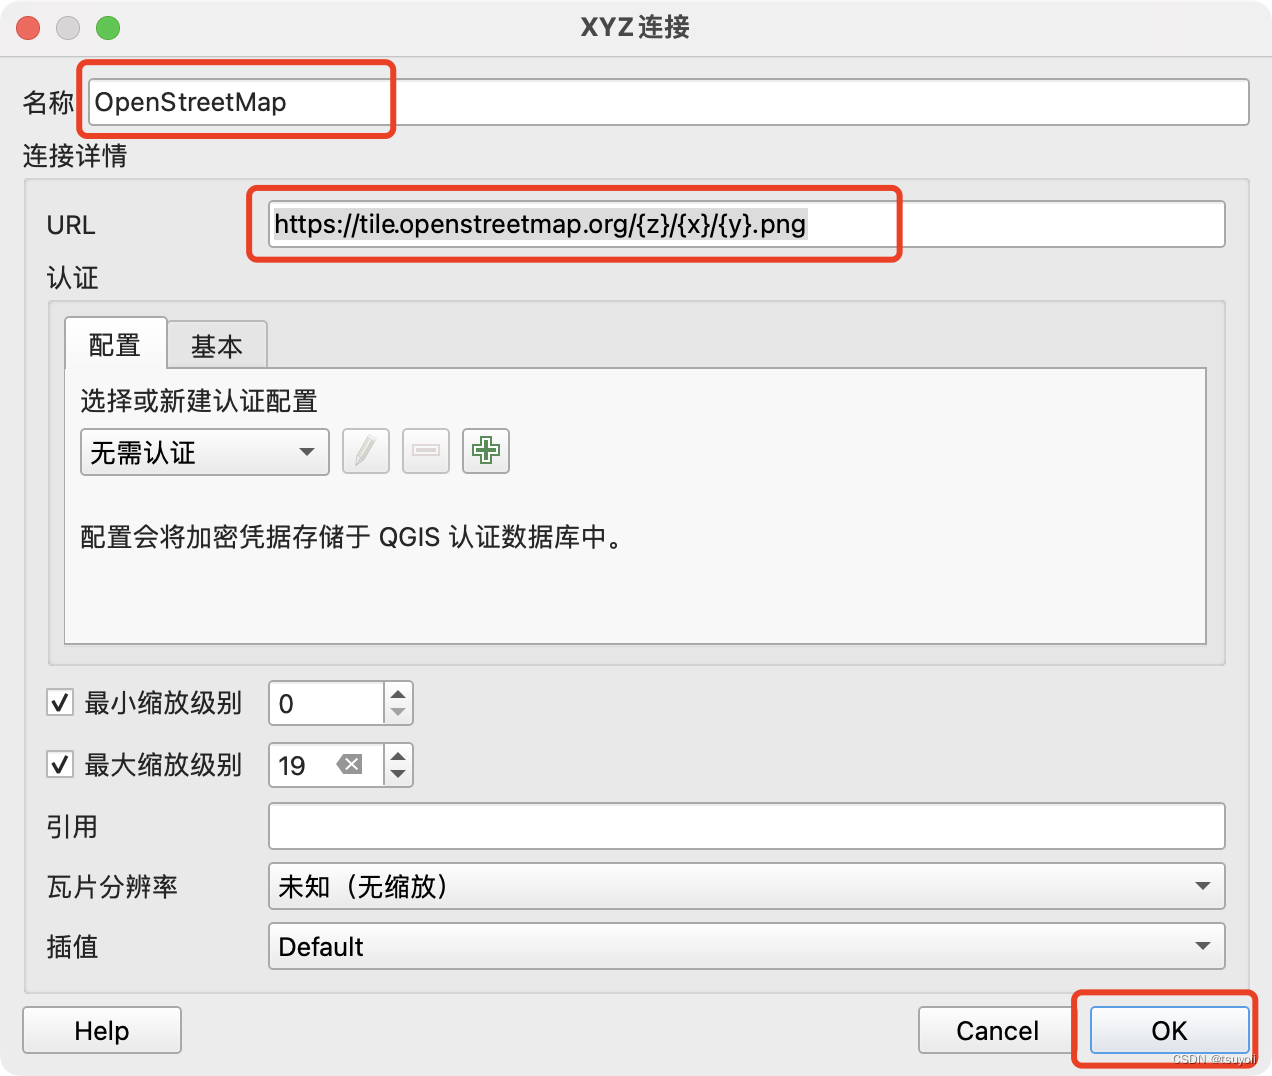Decrease the maximum zoom level

[398, 775]
